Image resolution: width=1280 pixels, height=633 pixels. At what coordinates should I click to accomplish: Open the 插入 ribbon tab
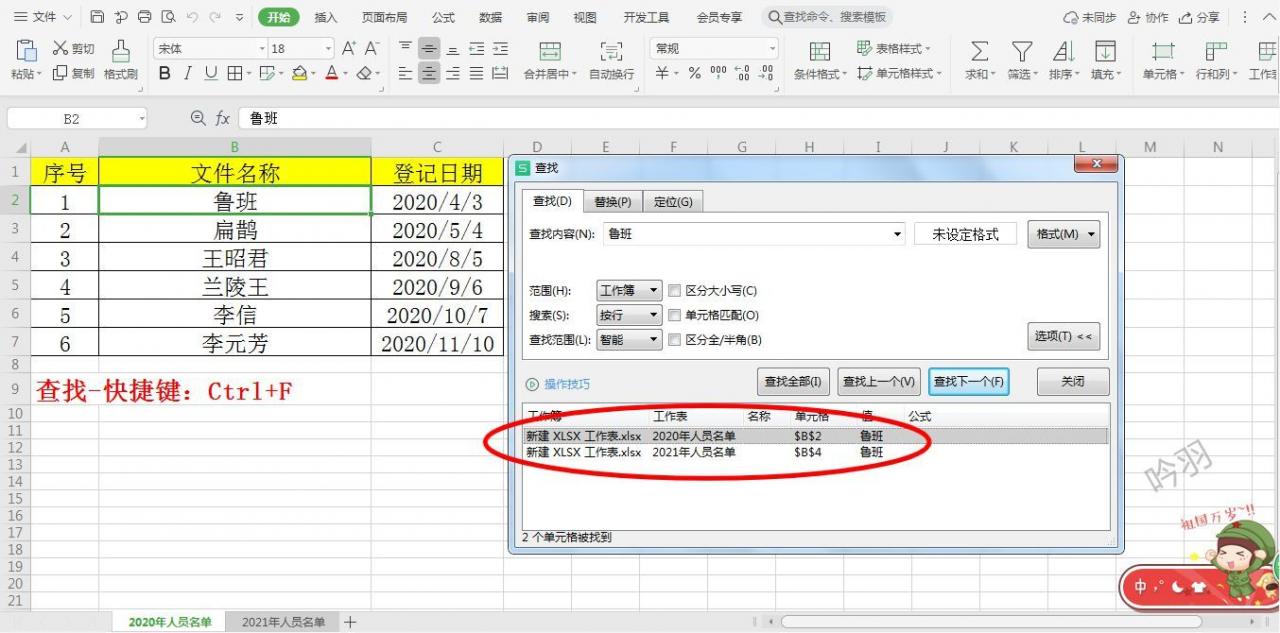tap(326, 17)
